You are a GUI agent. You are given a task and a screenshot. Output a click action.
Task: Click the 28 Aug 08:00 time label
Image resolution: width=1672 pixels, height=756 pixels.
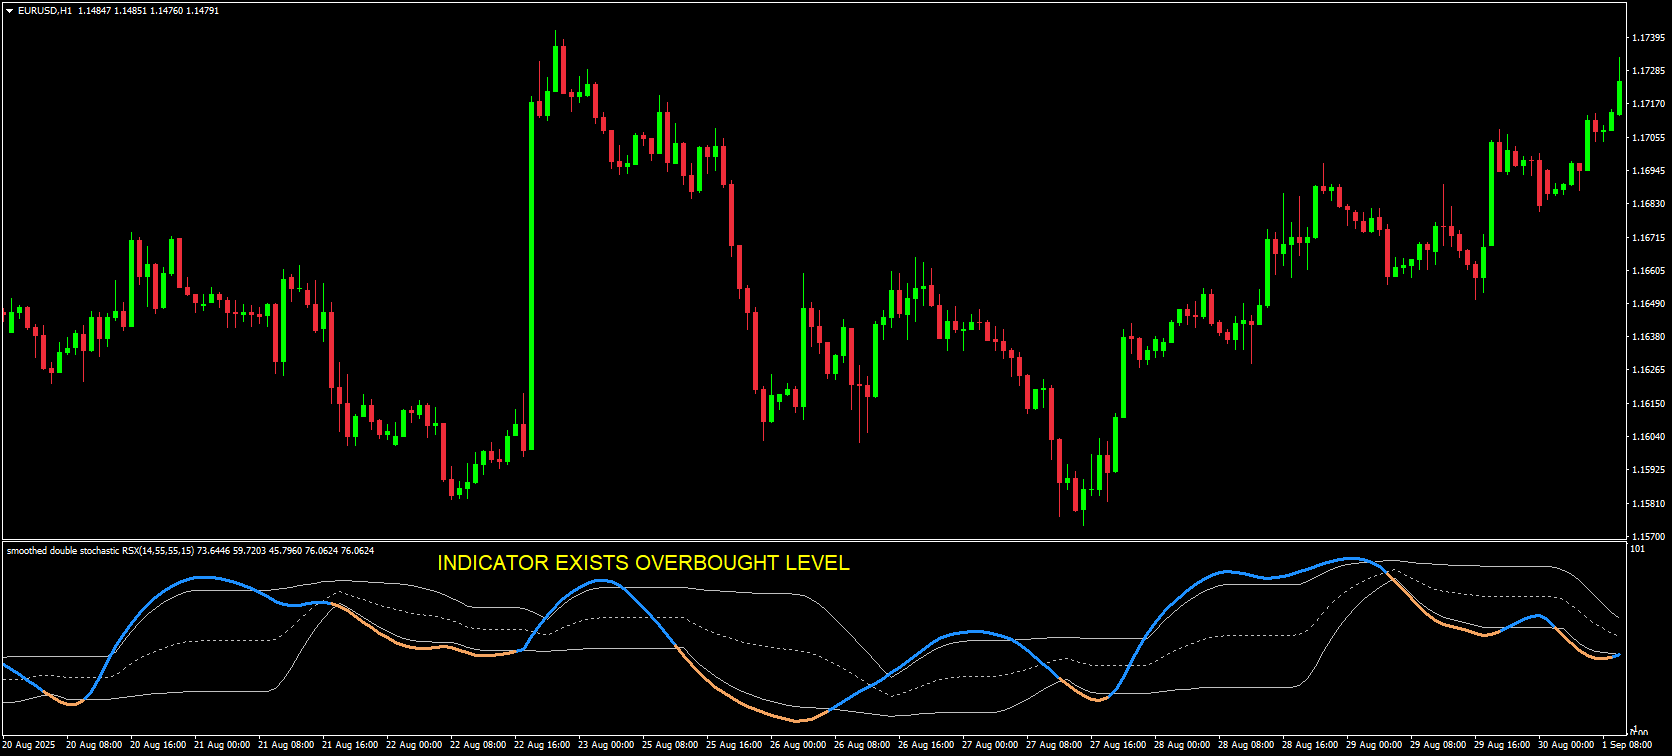coord(1246,745)
